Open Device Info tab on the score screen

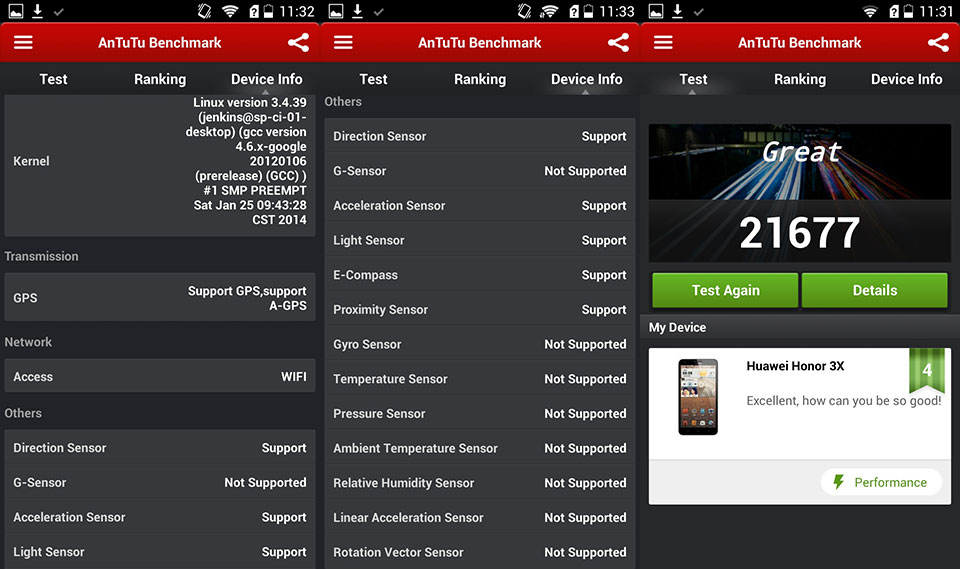pyautogui.click(x=906, y=79)
